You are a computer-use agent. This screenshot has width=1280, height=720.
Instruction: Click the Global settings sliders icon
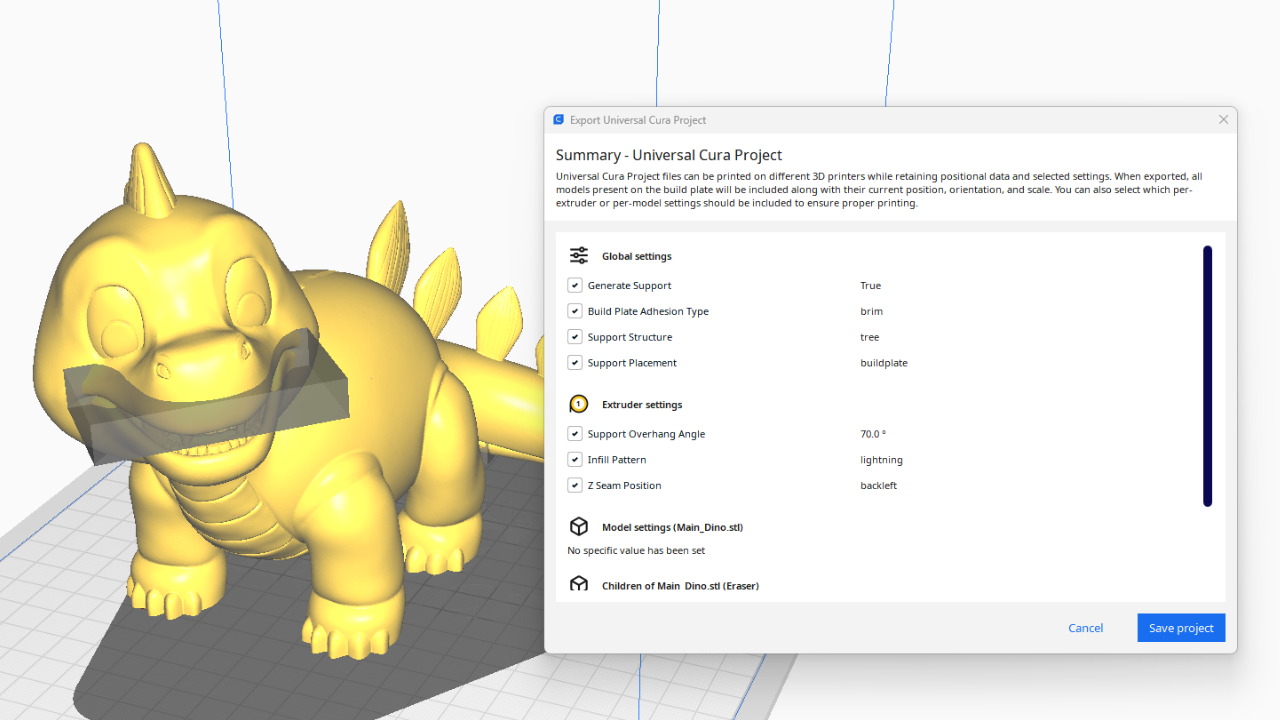[578, 255]
